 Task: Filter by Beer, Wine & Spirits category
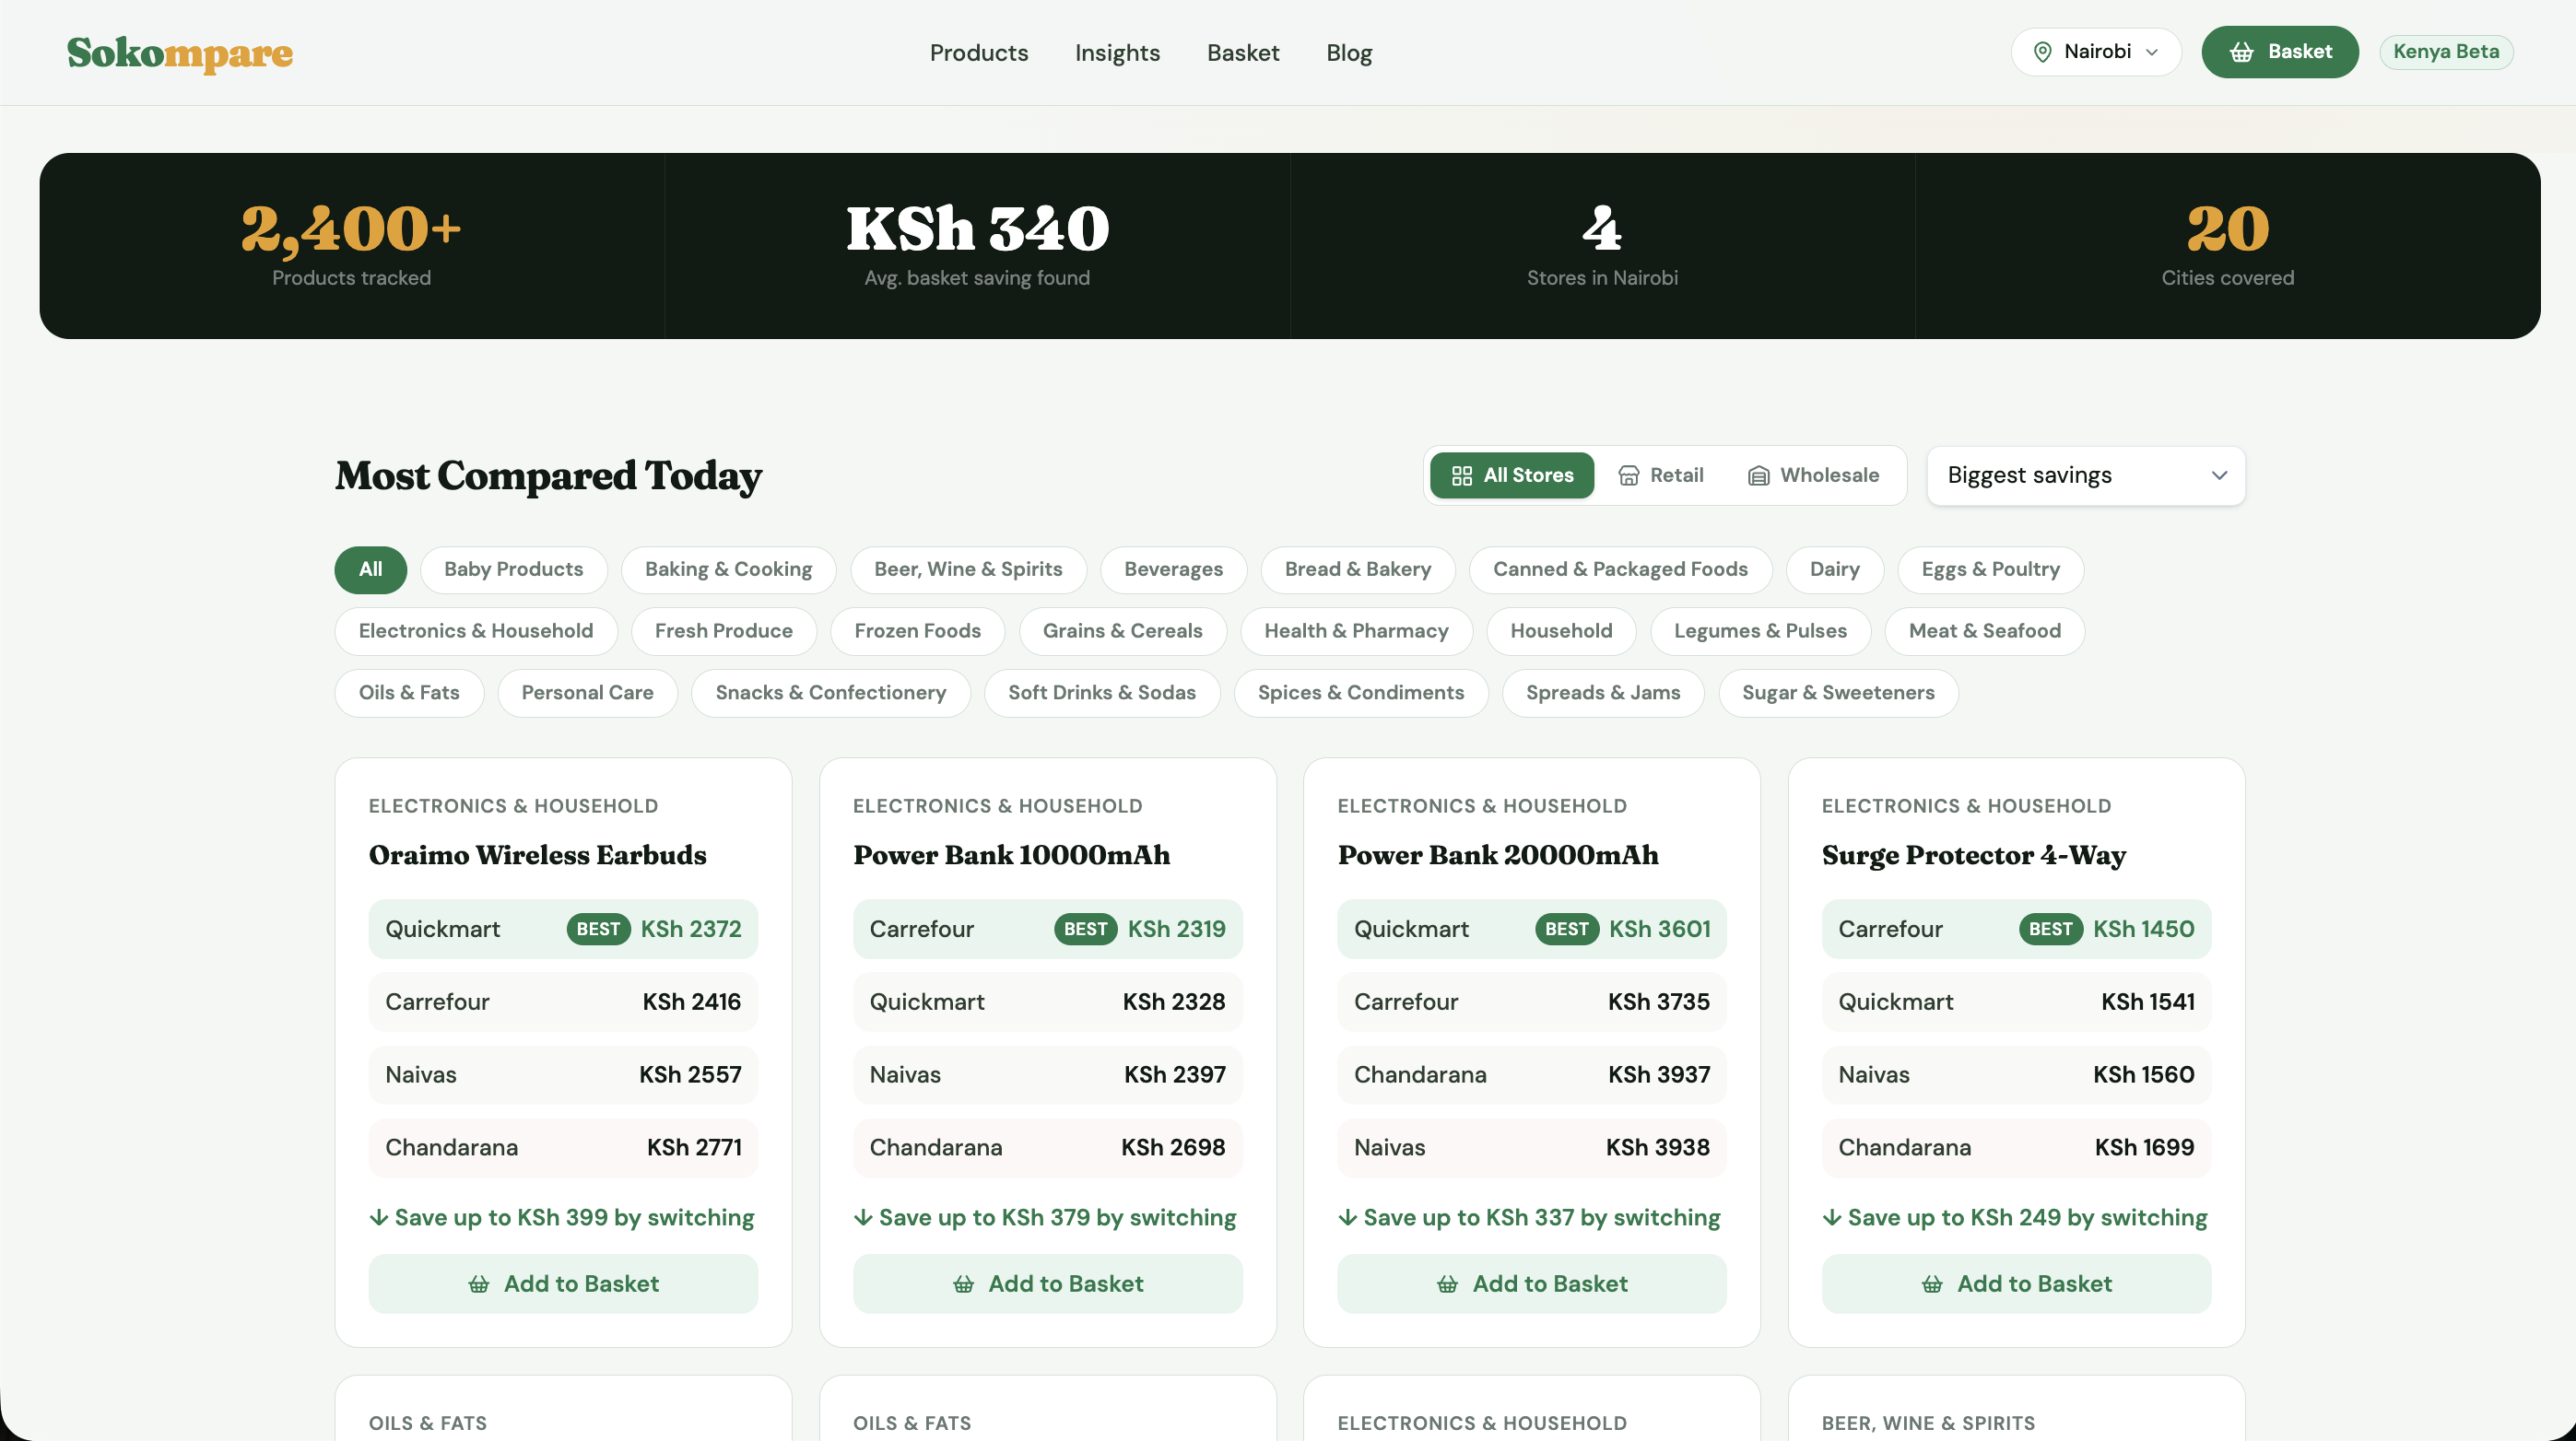[968, 570]
